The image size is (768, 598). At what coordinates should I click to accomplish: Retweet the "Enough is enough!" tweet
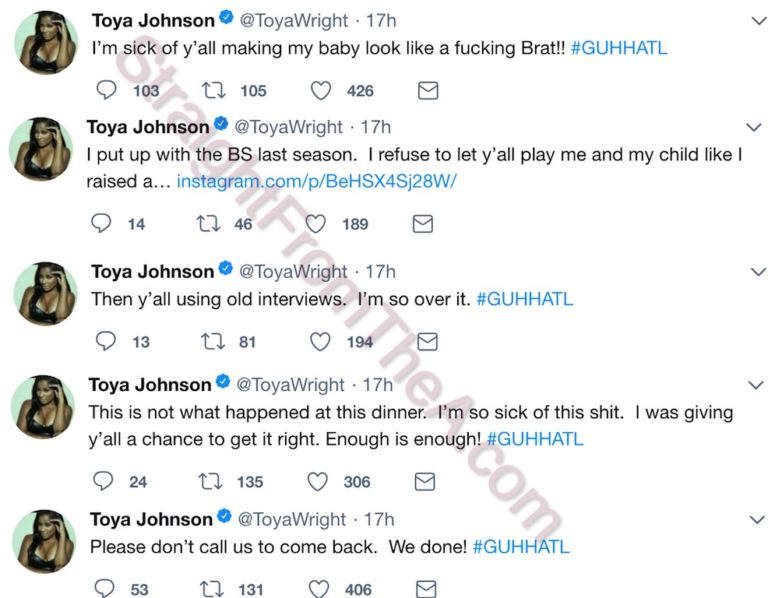209,481
